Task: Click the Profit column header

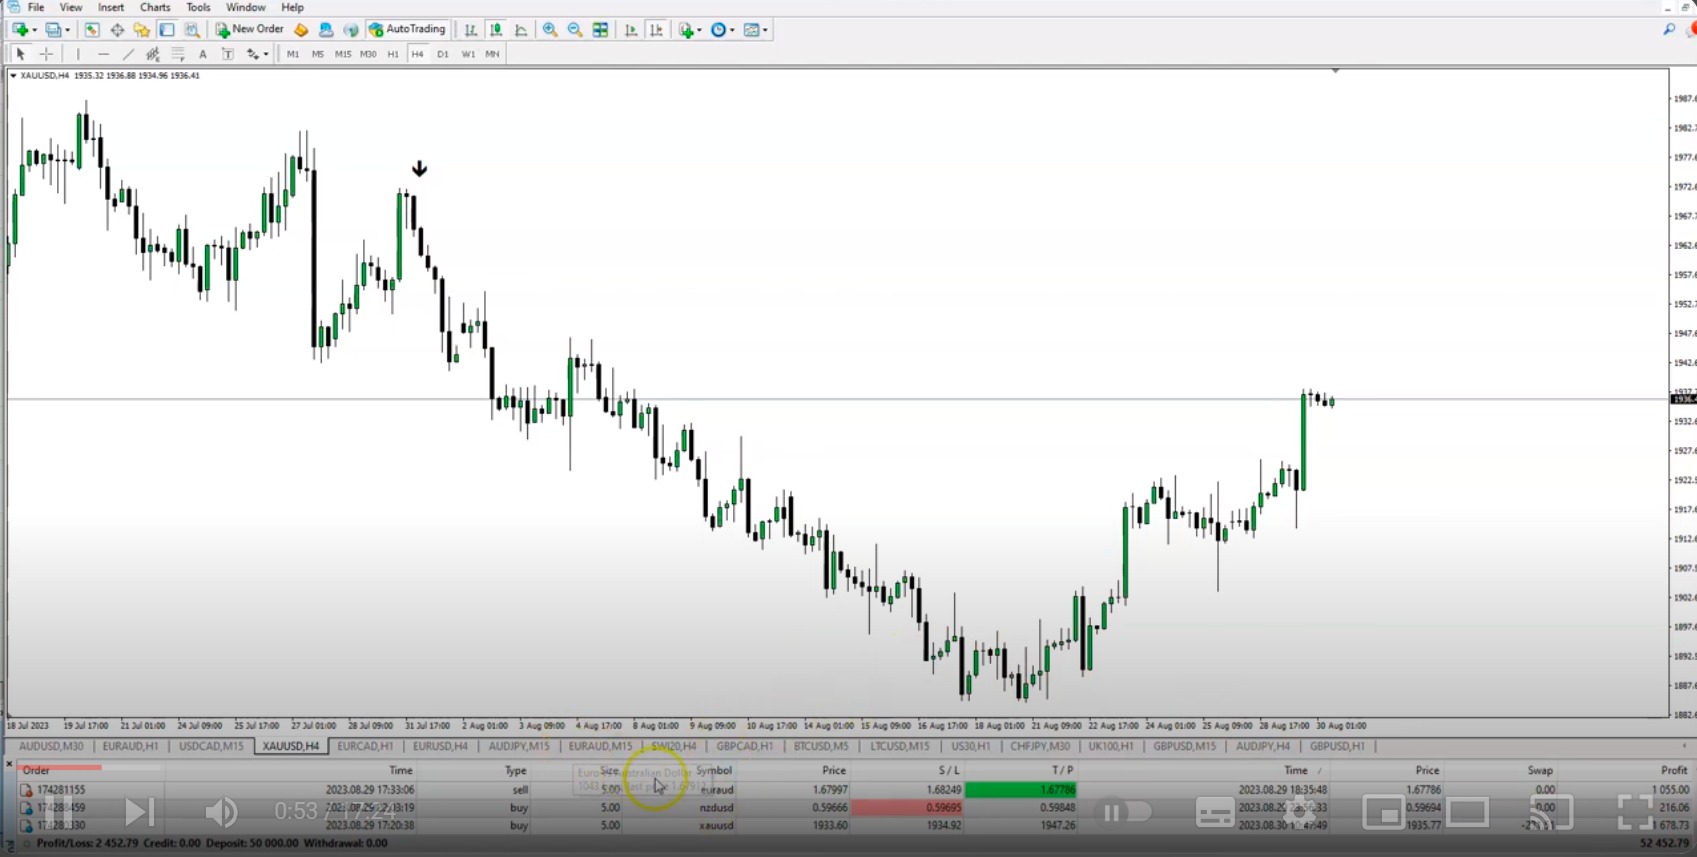Action: [1673, 770]
